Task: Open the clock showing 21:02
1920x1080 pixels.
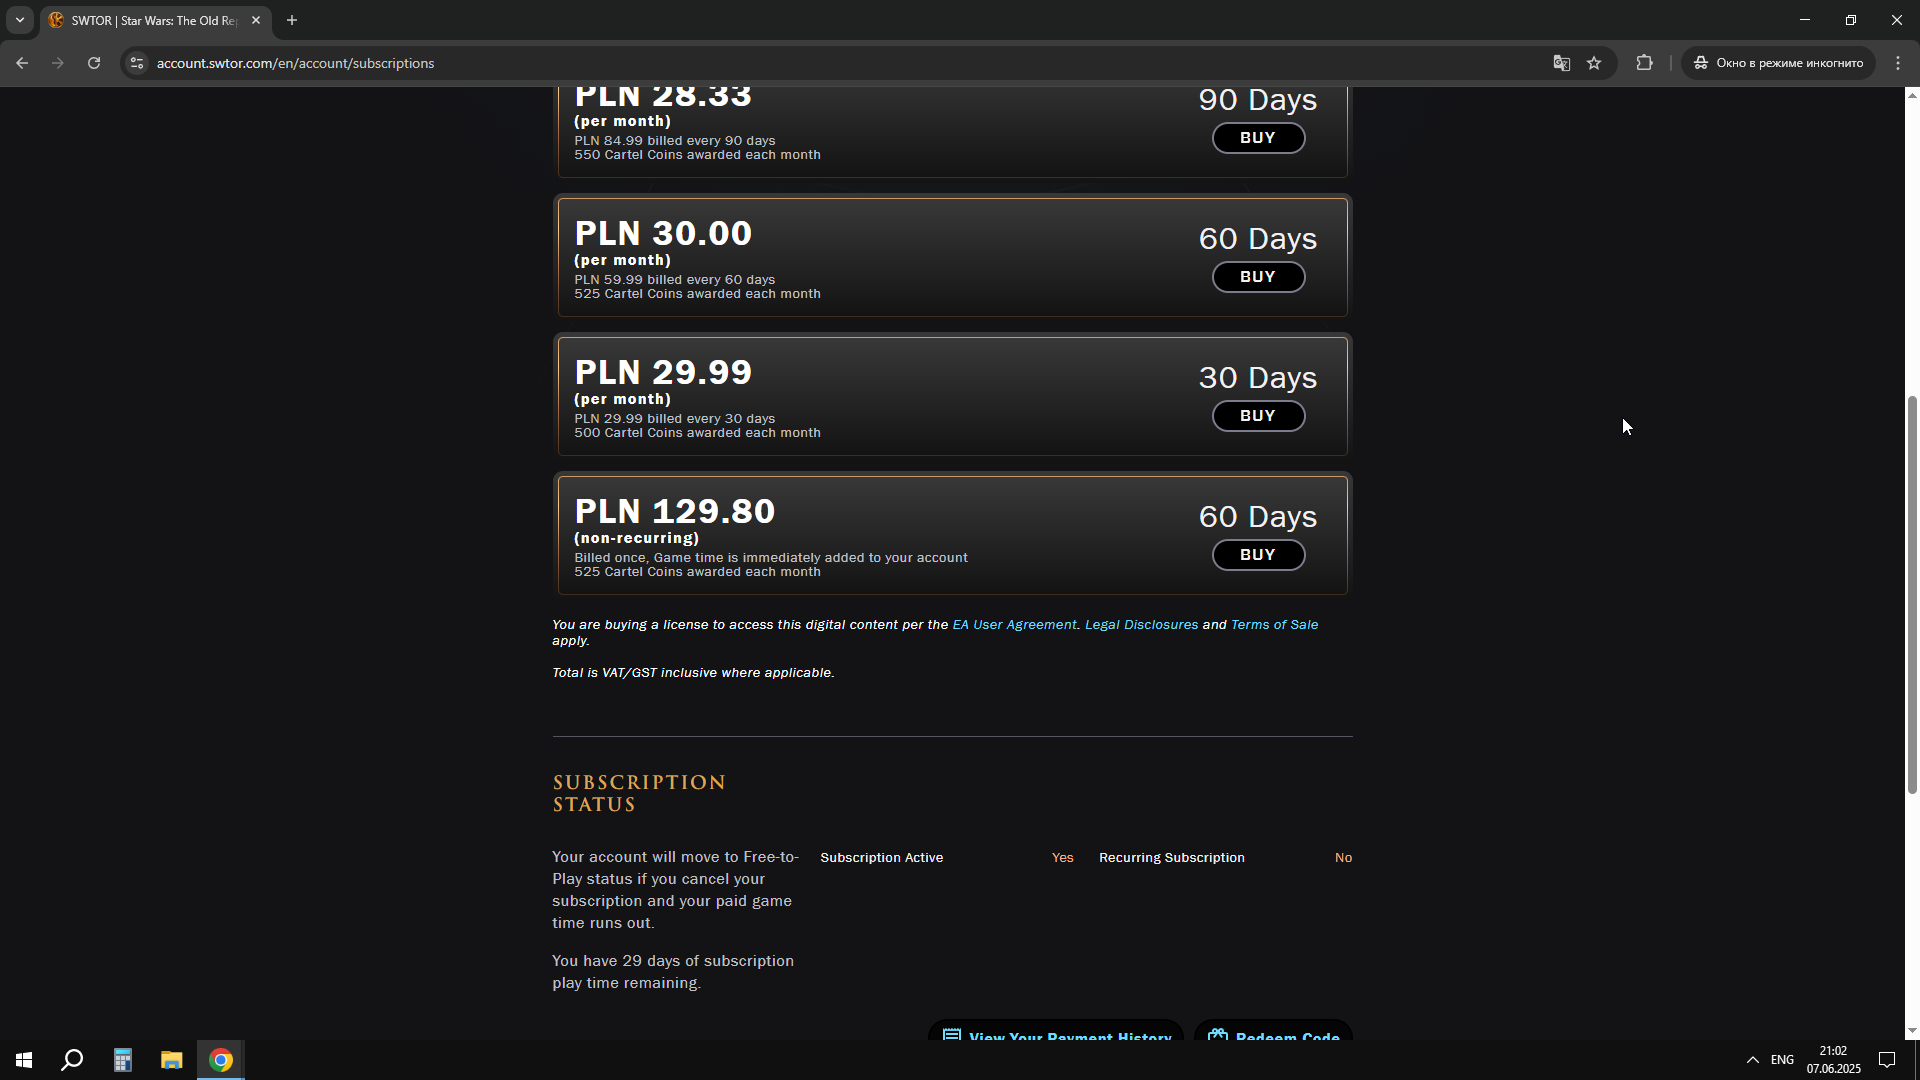Action: [1833, 1060]
